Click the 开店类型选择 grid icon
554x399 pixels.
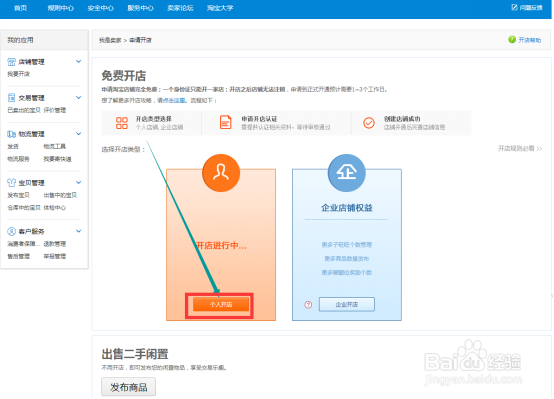(122, 123)
